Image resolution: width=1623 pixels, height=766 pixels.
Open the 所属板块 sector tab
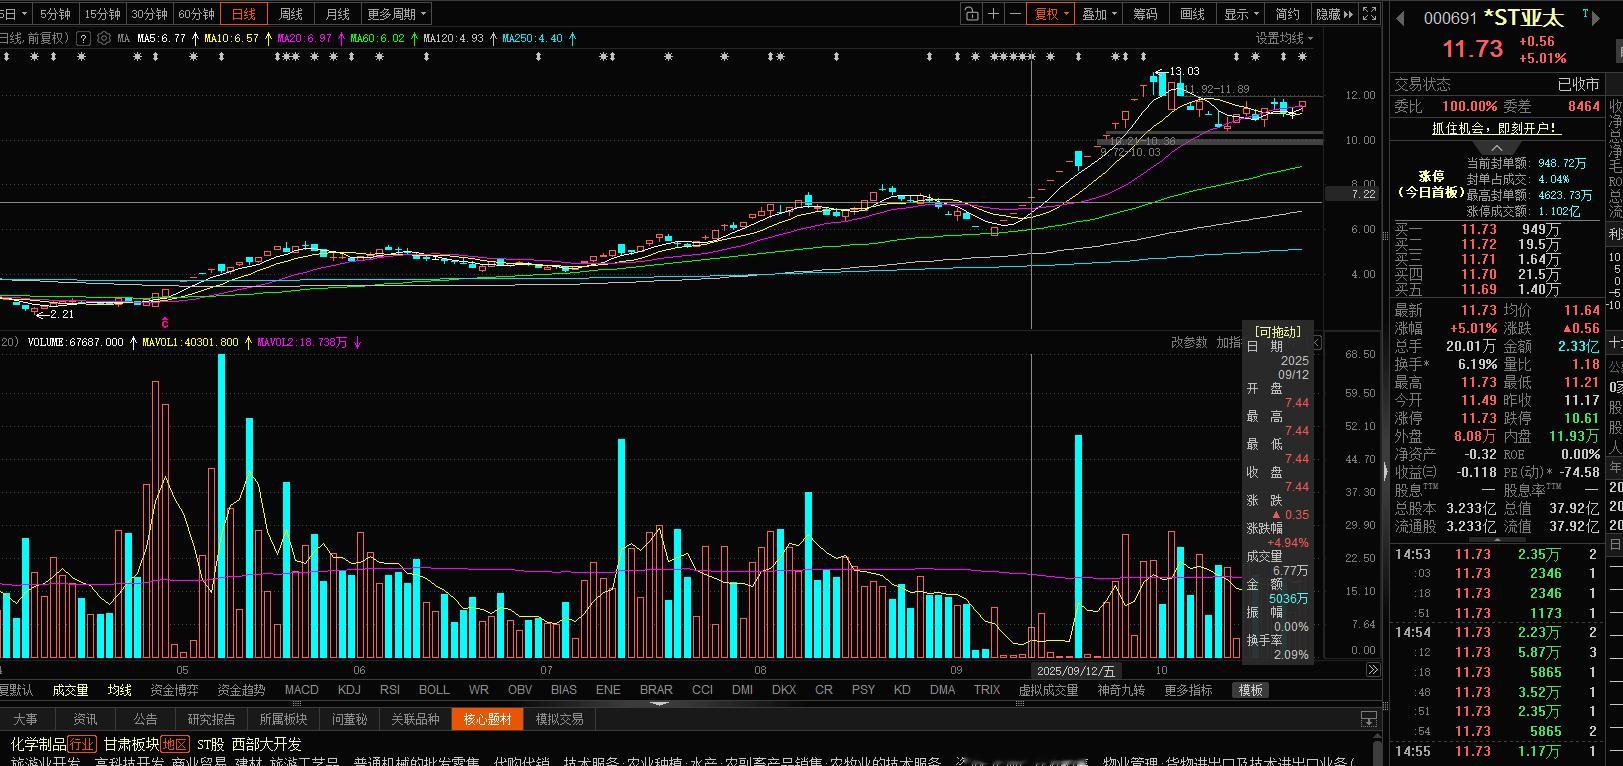[x=285, y=719]
